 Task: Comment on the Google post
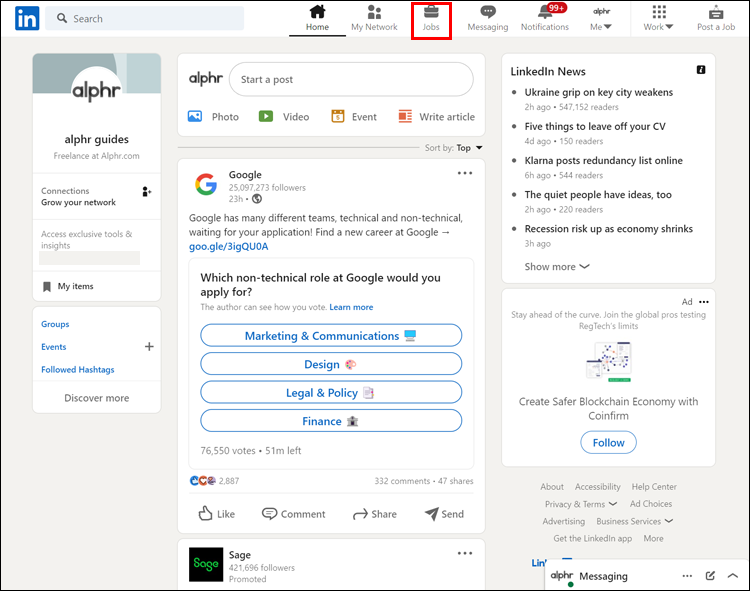[293, 514]
